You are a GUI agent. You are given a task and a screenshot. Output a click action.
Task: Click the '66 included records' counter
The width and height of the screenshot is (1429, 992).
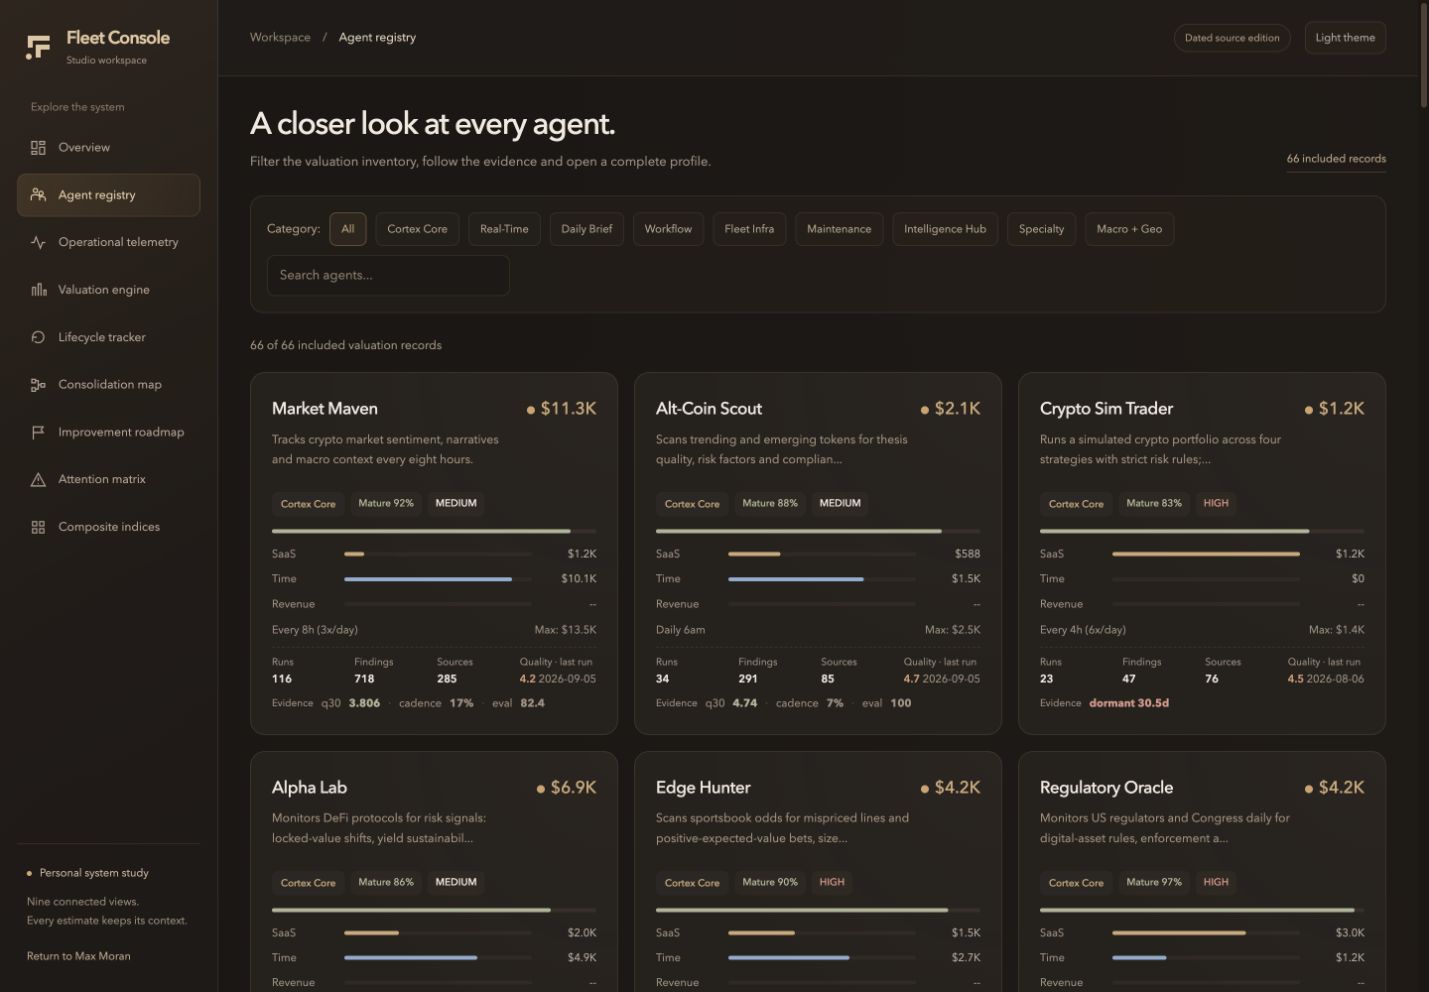(1336, 159)
